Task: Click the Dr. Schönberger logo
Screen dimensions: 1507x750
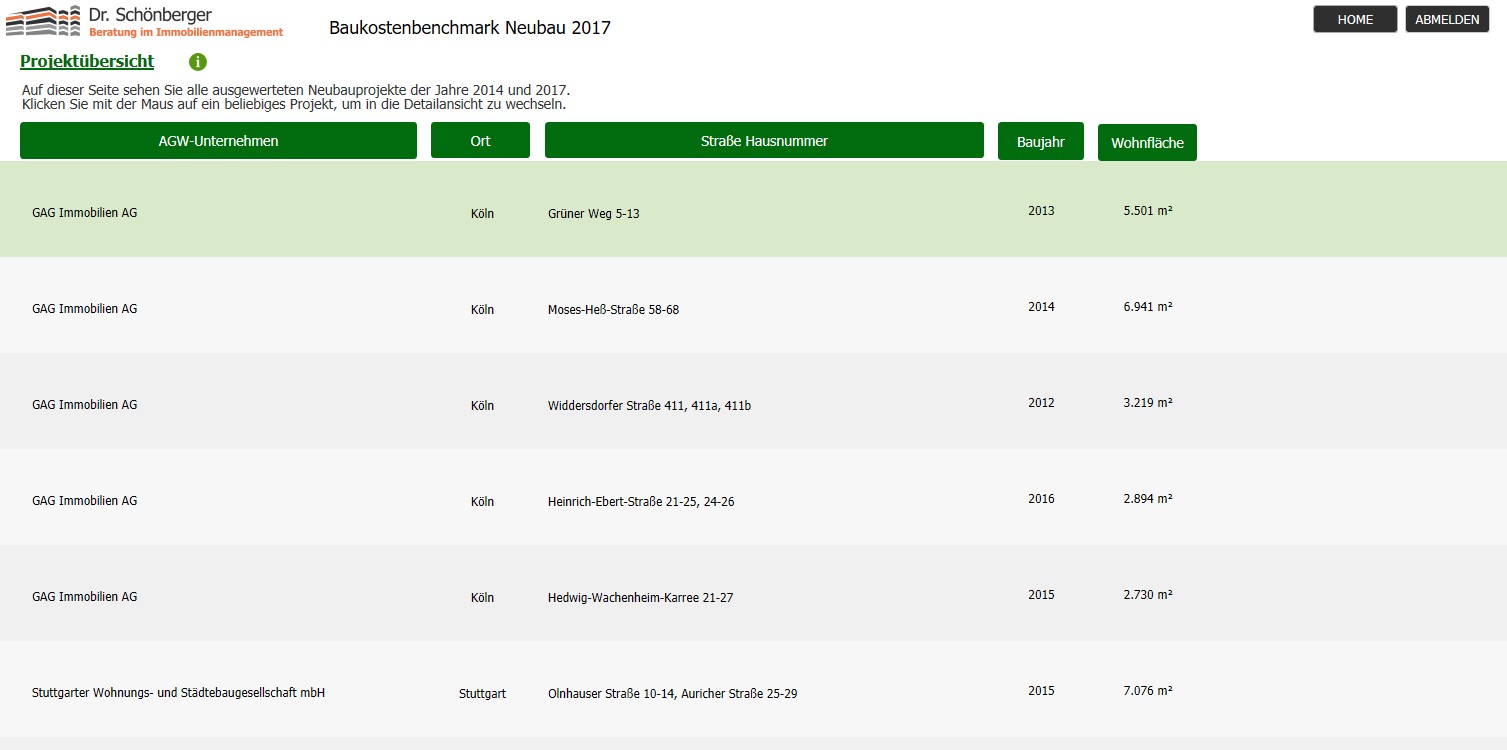Action: (145, 21)
